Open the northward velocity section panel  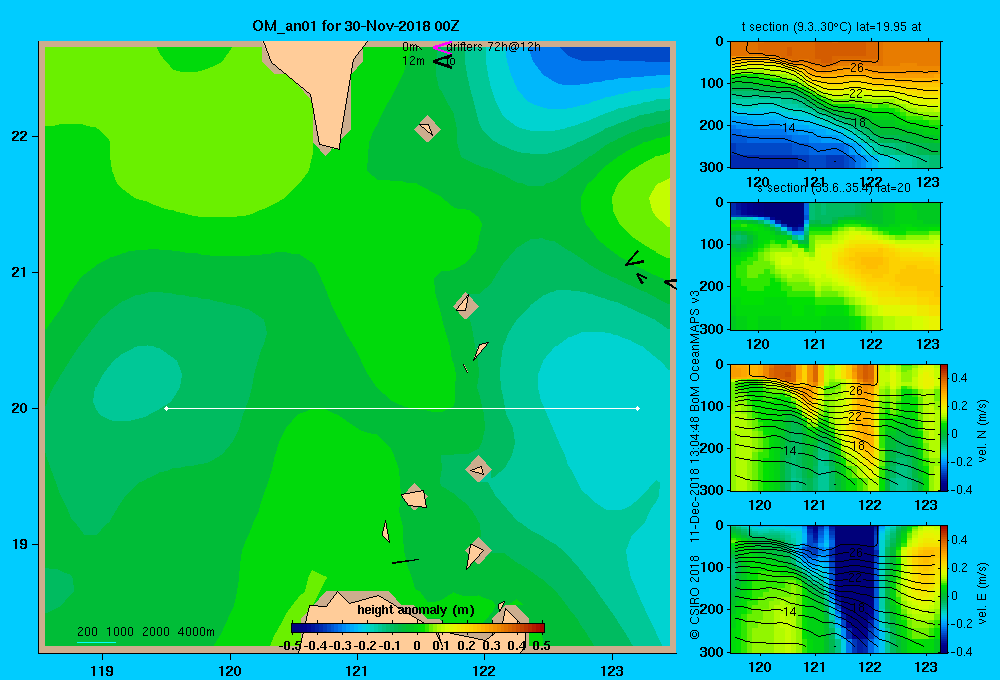click(835, 427)
